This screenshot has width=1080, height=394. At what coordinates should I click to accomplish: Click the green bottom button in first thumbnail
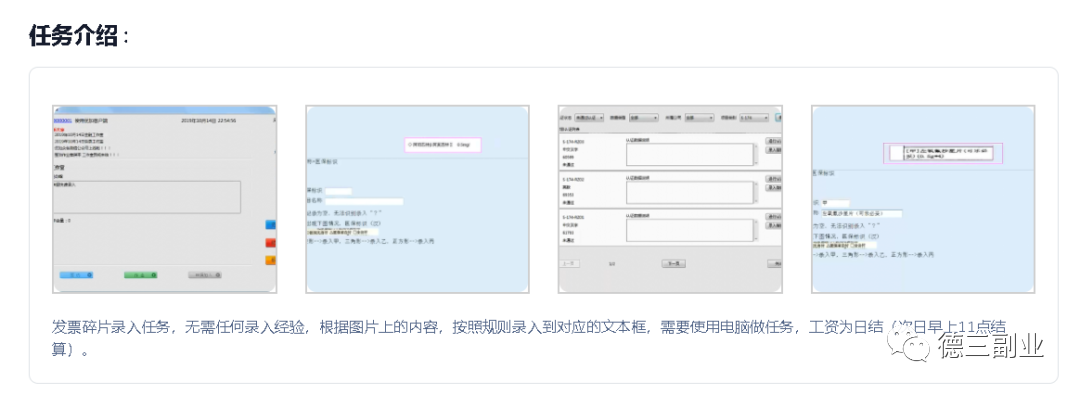141,275
